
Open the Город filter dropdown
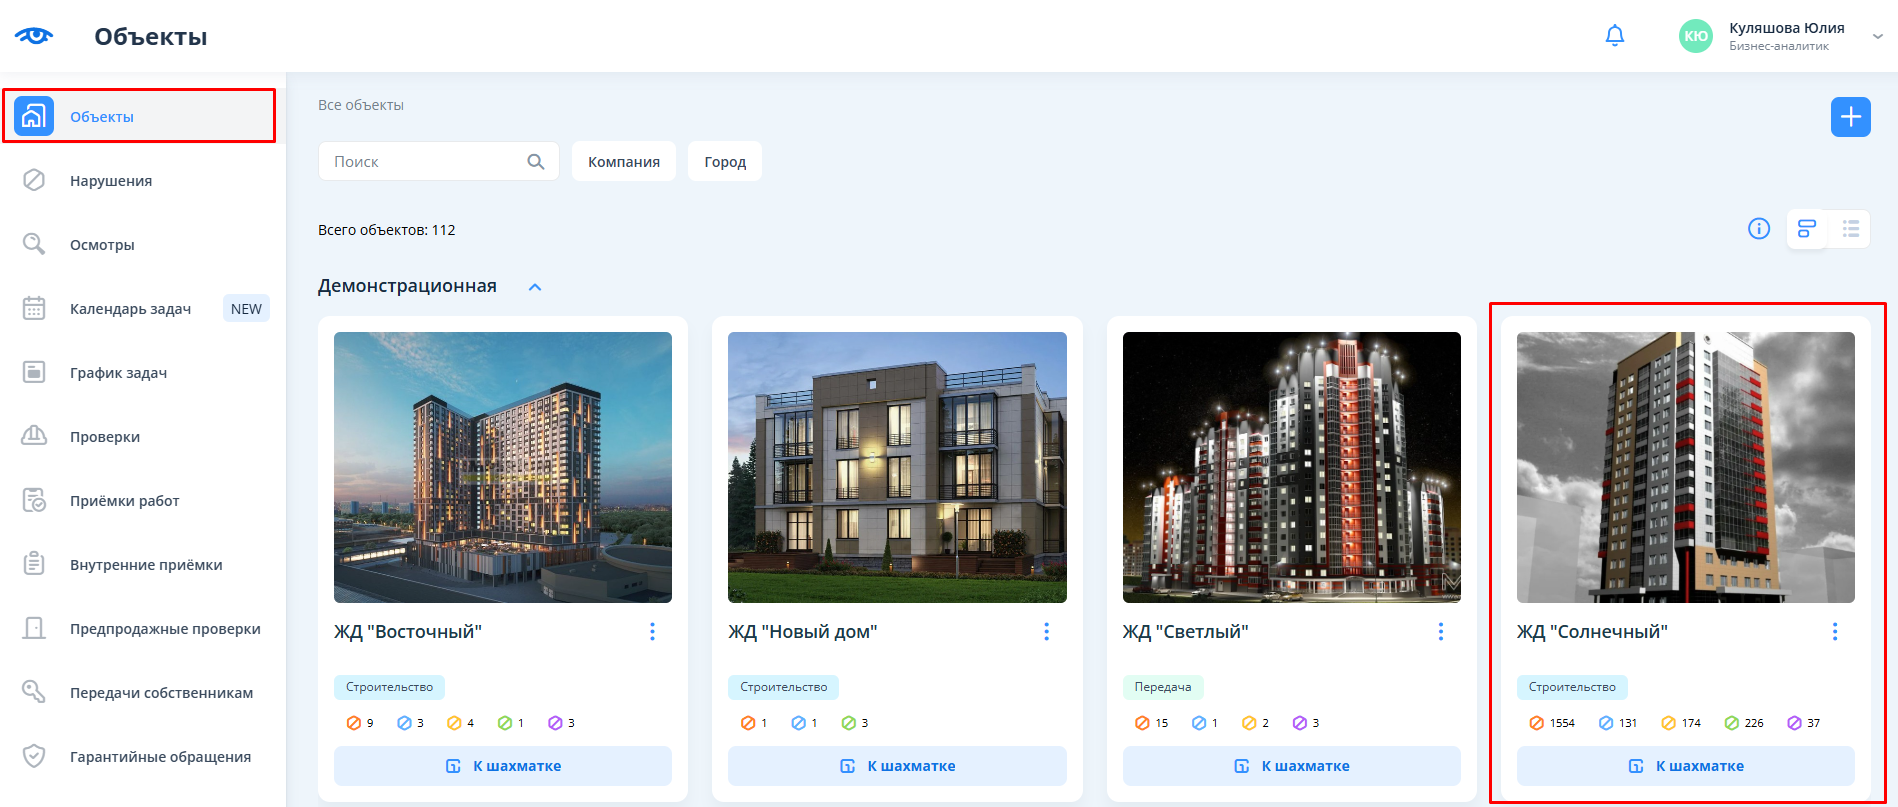point(724,162)
